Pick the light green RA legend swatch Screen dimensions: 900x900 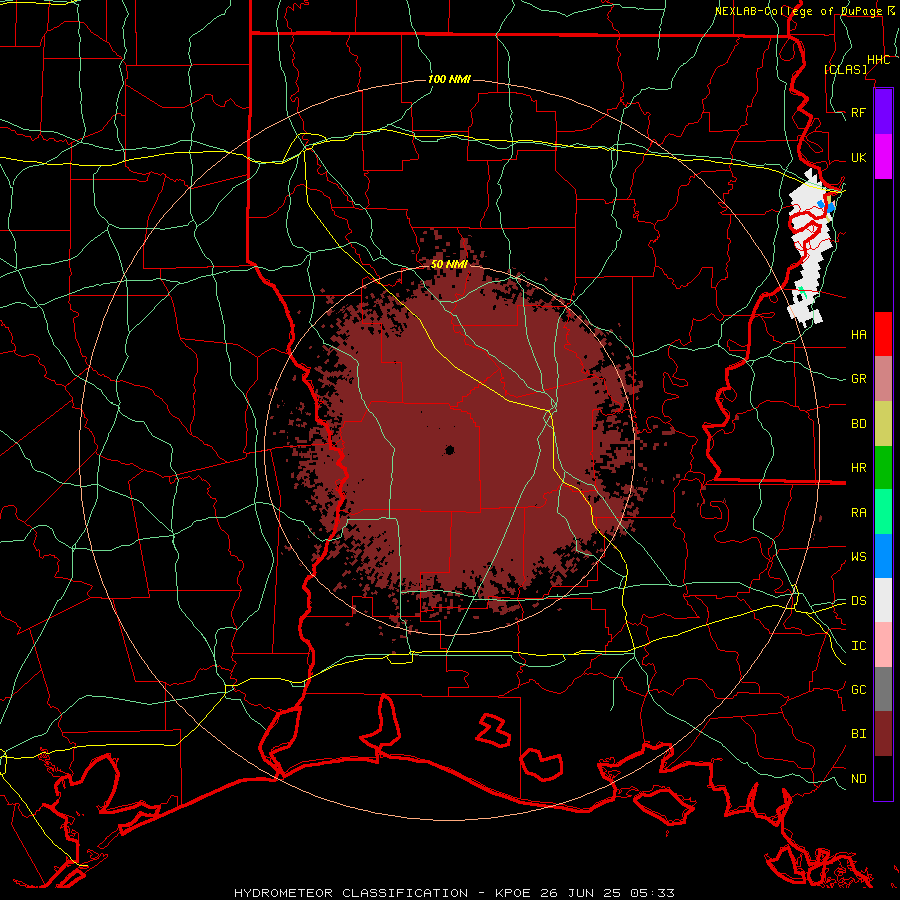pyautogui.click(x=883, y=512)
